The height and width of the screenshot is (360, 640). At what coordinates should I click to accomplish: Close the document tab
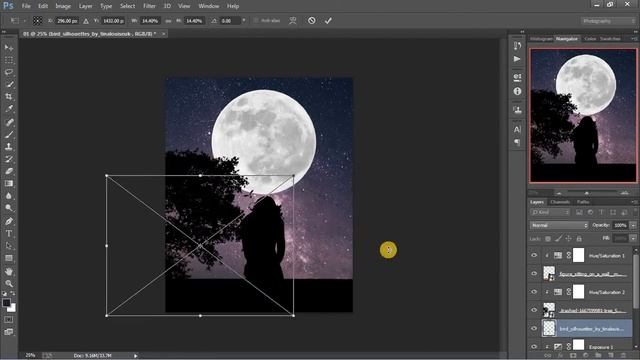coord(163,34)
